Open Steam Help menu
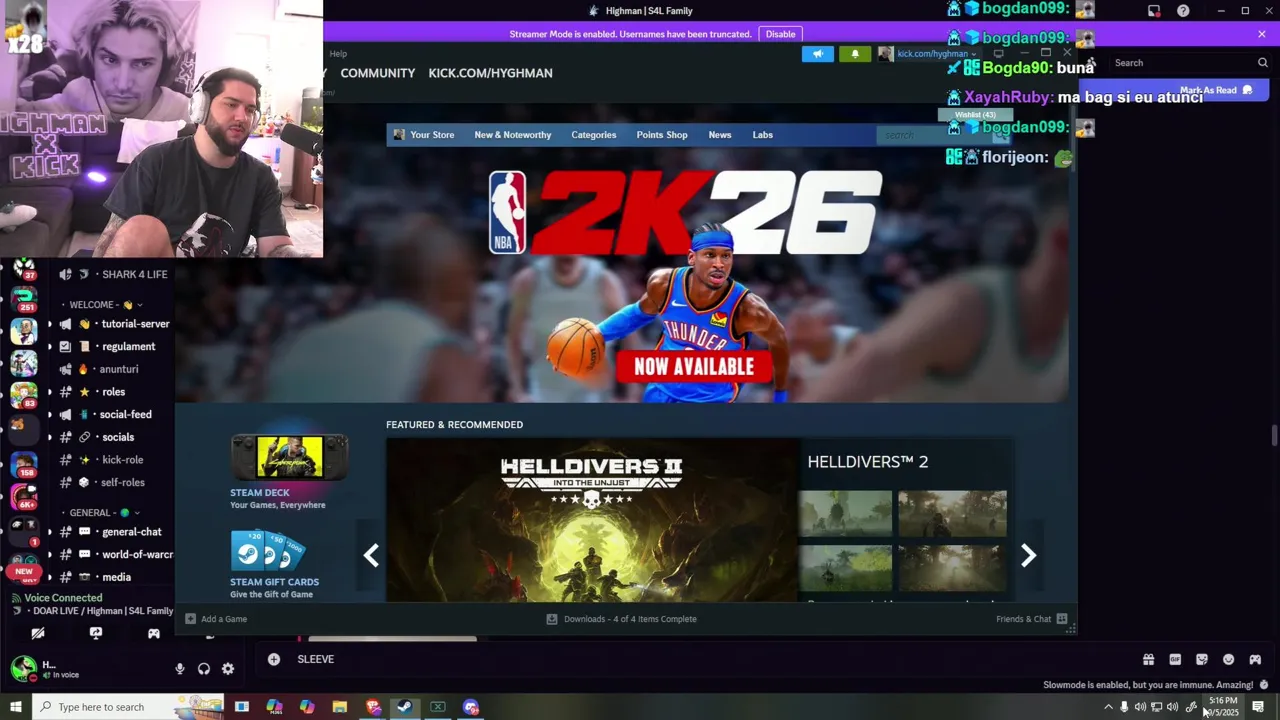The width and height of the screenshot is (1280, 720). tap(338, 54)
